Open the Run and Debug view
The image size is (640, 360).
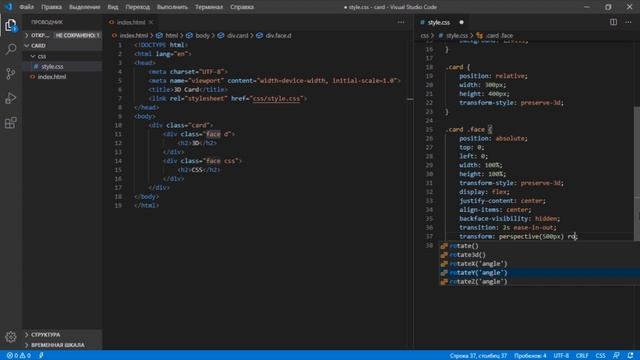tap(11, 98)
